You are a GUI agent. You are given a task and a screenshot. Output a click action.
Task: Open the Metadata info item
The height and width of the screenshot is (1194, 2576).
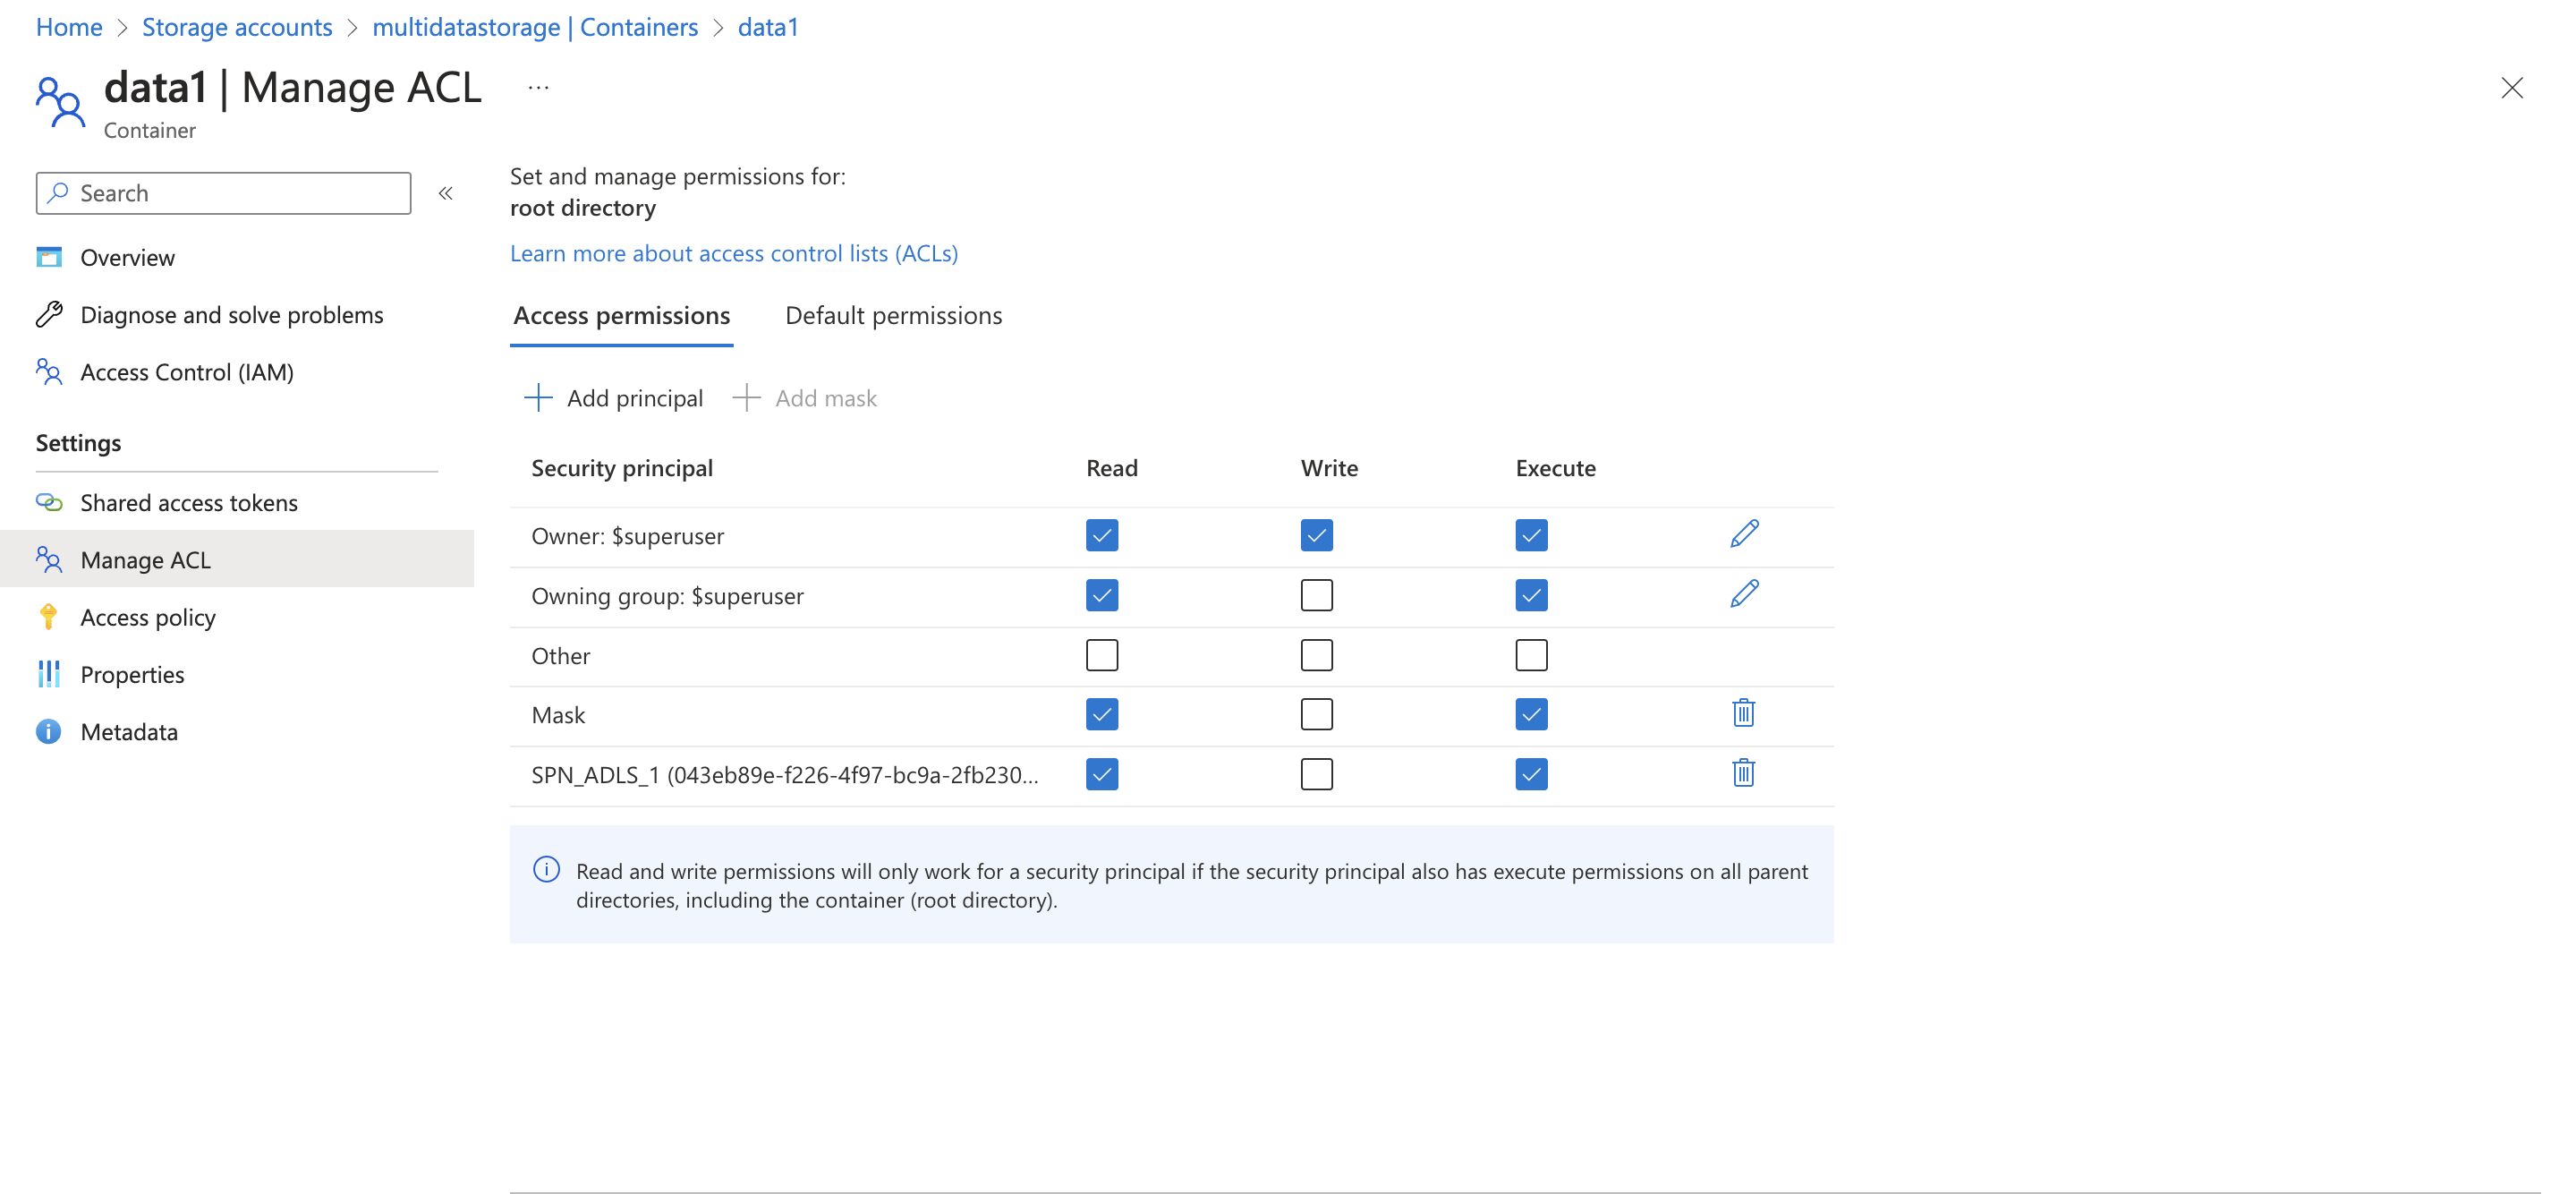[x=128, y=731]
